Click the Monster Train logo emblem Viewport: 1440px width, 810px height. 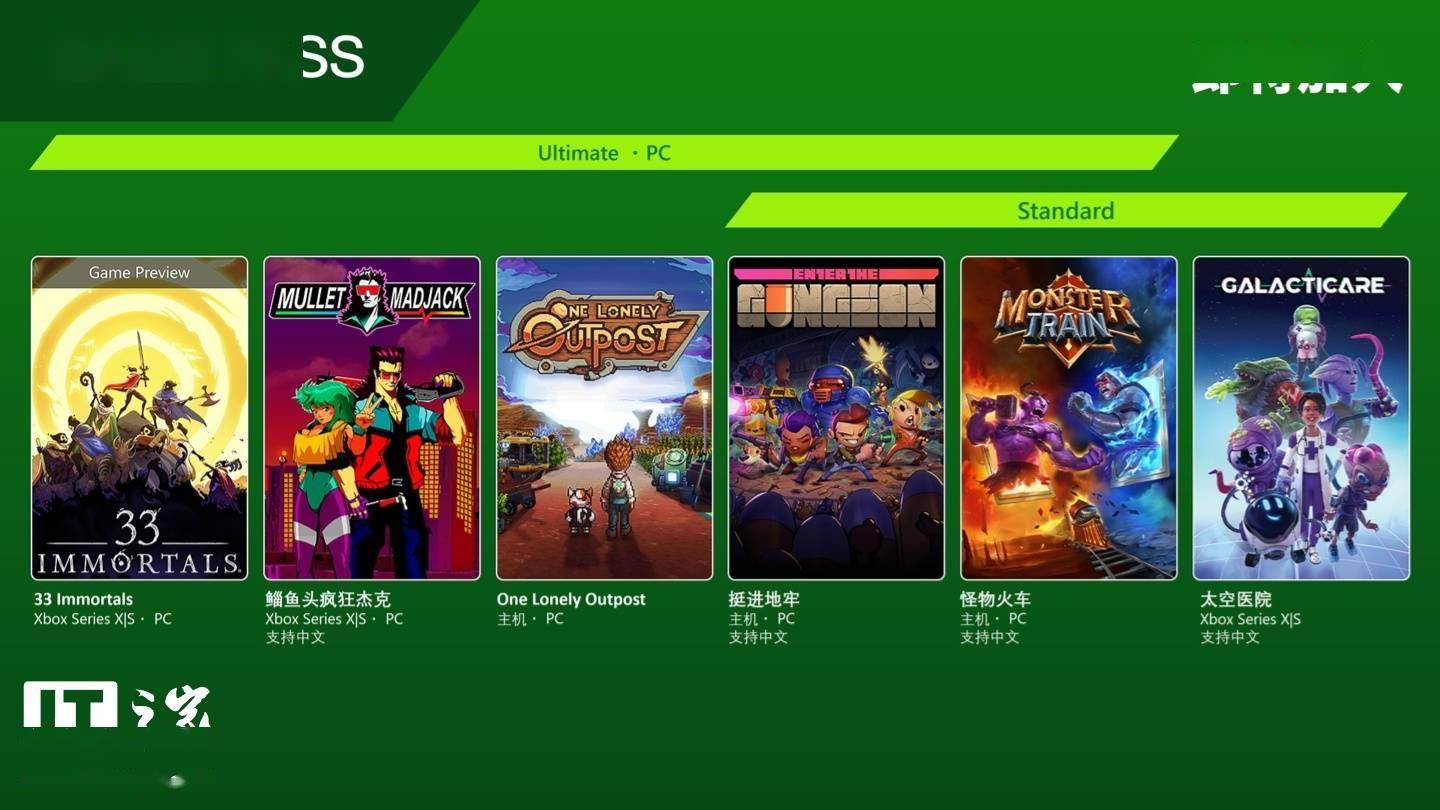click(x=1068, y=312)
